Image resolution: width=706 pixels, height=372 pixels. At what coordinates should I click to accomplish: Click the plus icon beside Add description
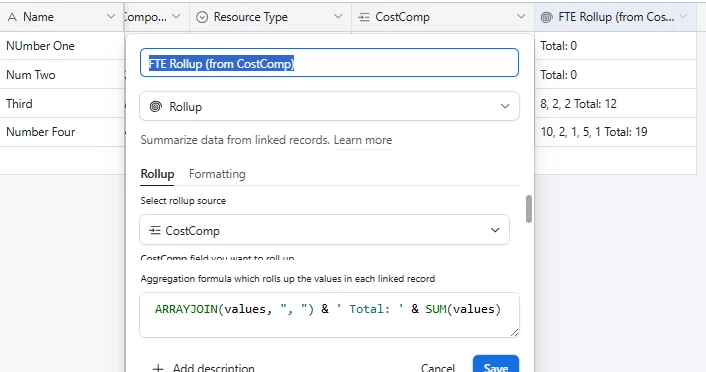(158, 368)
